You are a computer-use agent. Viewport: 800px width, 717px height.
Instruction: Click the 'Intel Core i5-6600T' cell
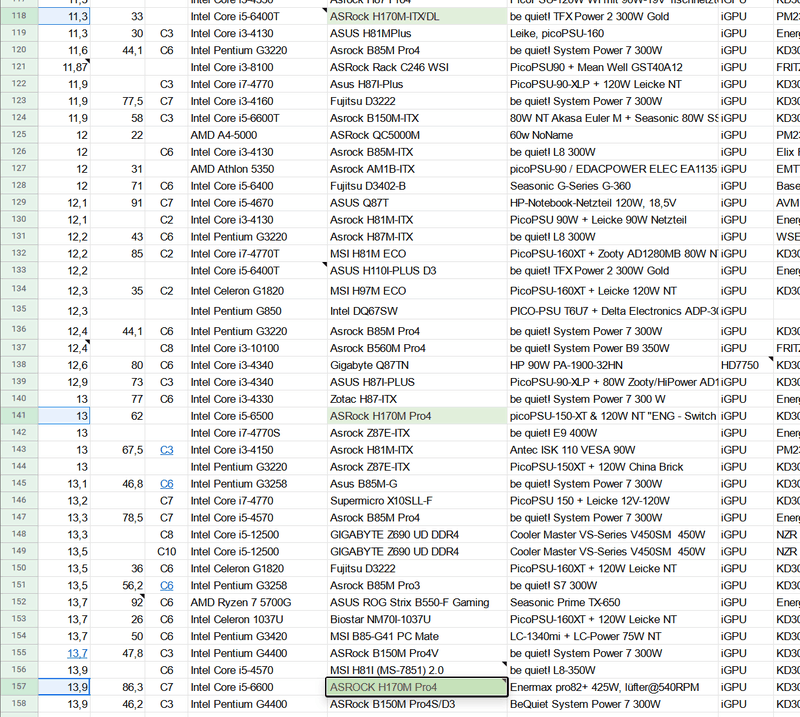[258, 118]
